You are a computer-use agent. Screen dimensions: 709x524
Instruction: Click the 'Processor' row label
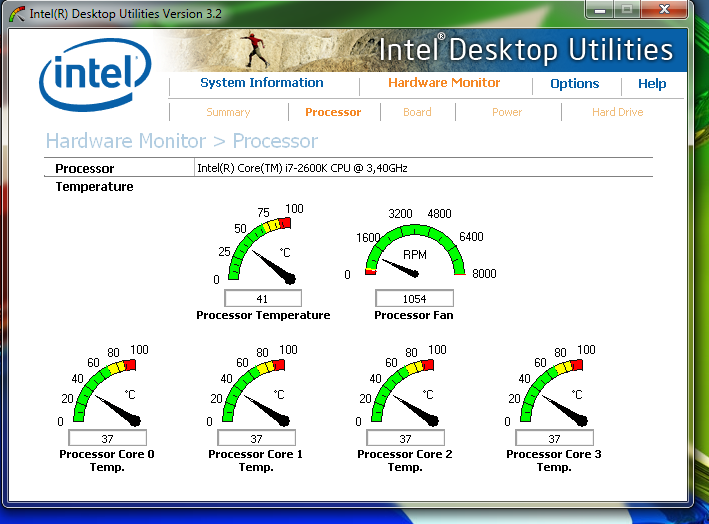click(x=85, y=169)
